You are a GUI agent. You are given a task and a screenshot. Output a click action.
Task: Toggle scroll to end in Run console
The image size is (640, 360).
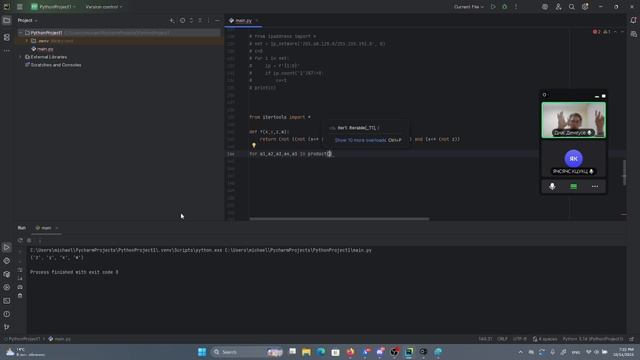(x=20, y=278)
